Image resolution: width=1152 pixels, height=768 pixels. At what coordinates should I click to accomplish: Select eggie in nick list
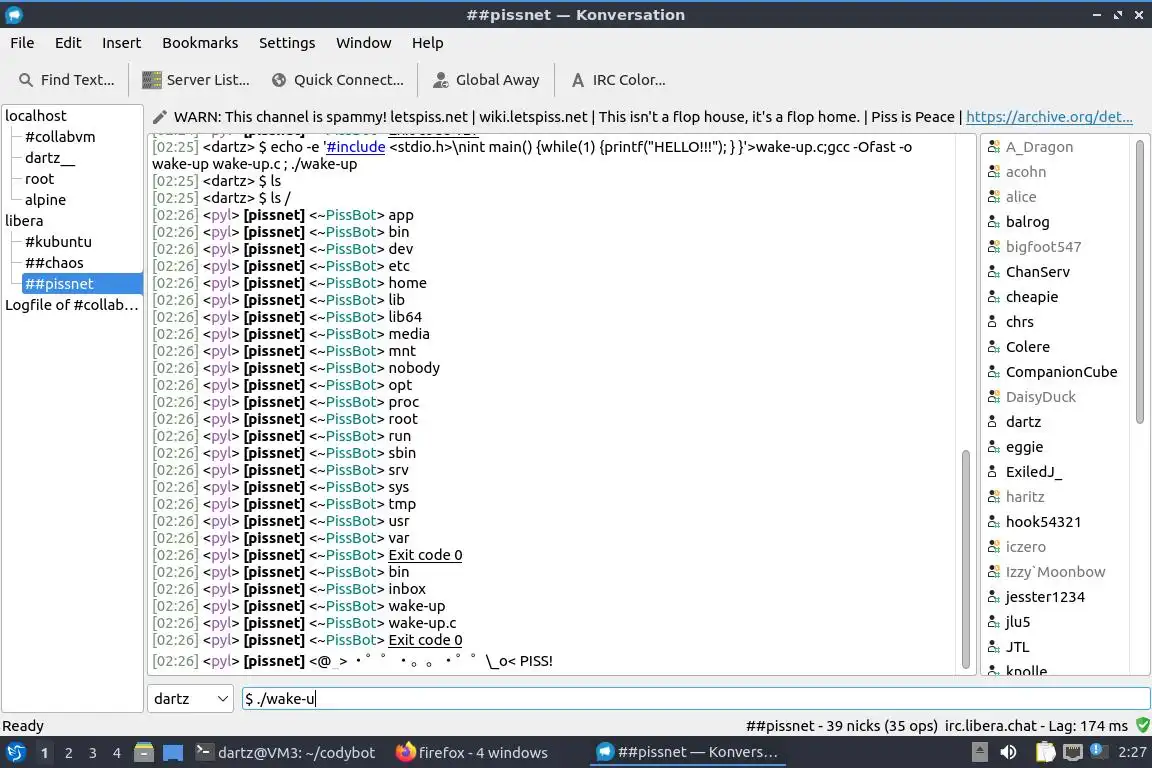[x=1024, y=447]
